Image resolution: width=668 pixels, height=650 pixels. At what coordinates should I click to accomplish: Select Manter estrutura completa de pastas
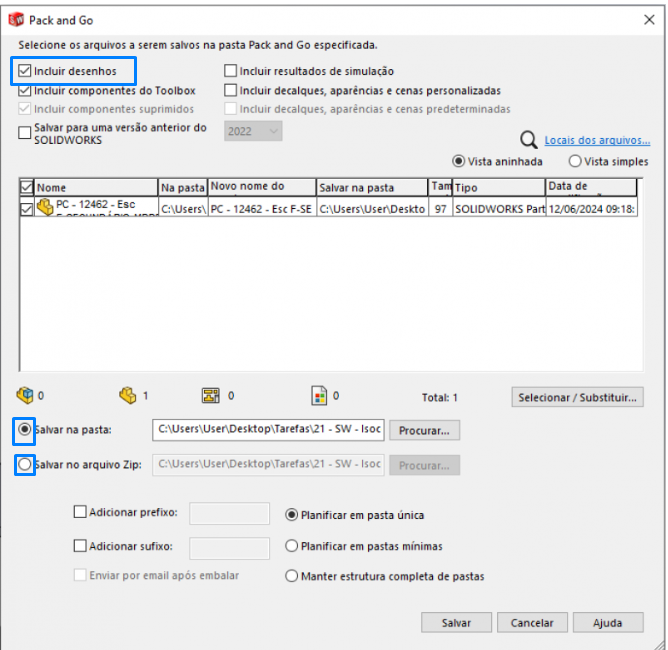pyautogui.click(x=292, y=576)
